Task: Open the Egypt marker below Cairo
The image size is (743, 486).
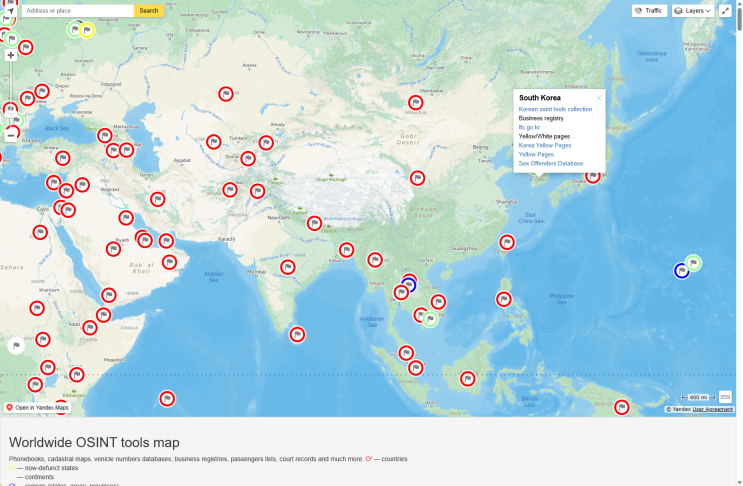Action: [x=40, y=233]
